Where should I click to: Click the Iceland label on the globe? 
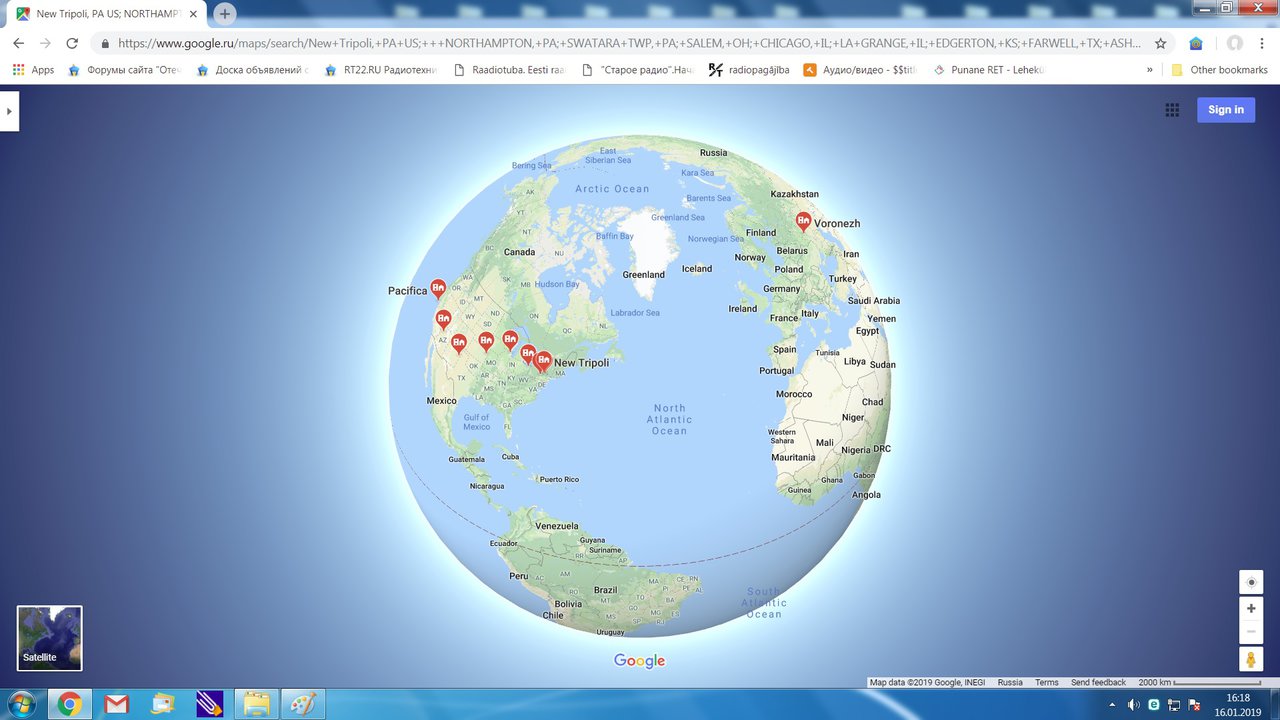pos(697,268)
